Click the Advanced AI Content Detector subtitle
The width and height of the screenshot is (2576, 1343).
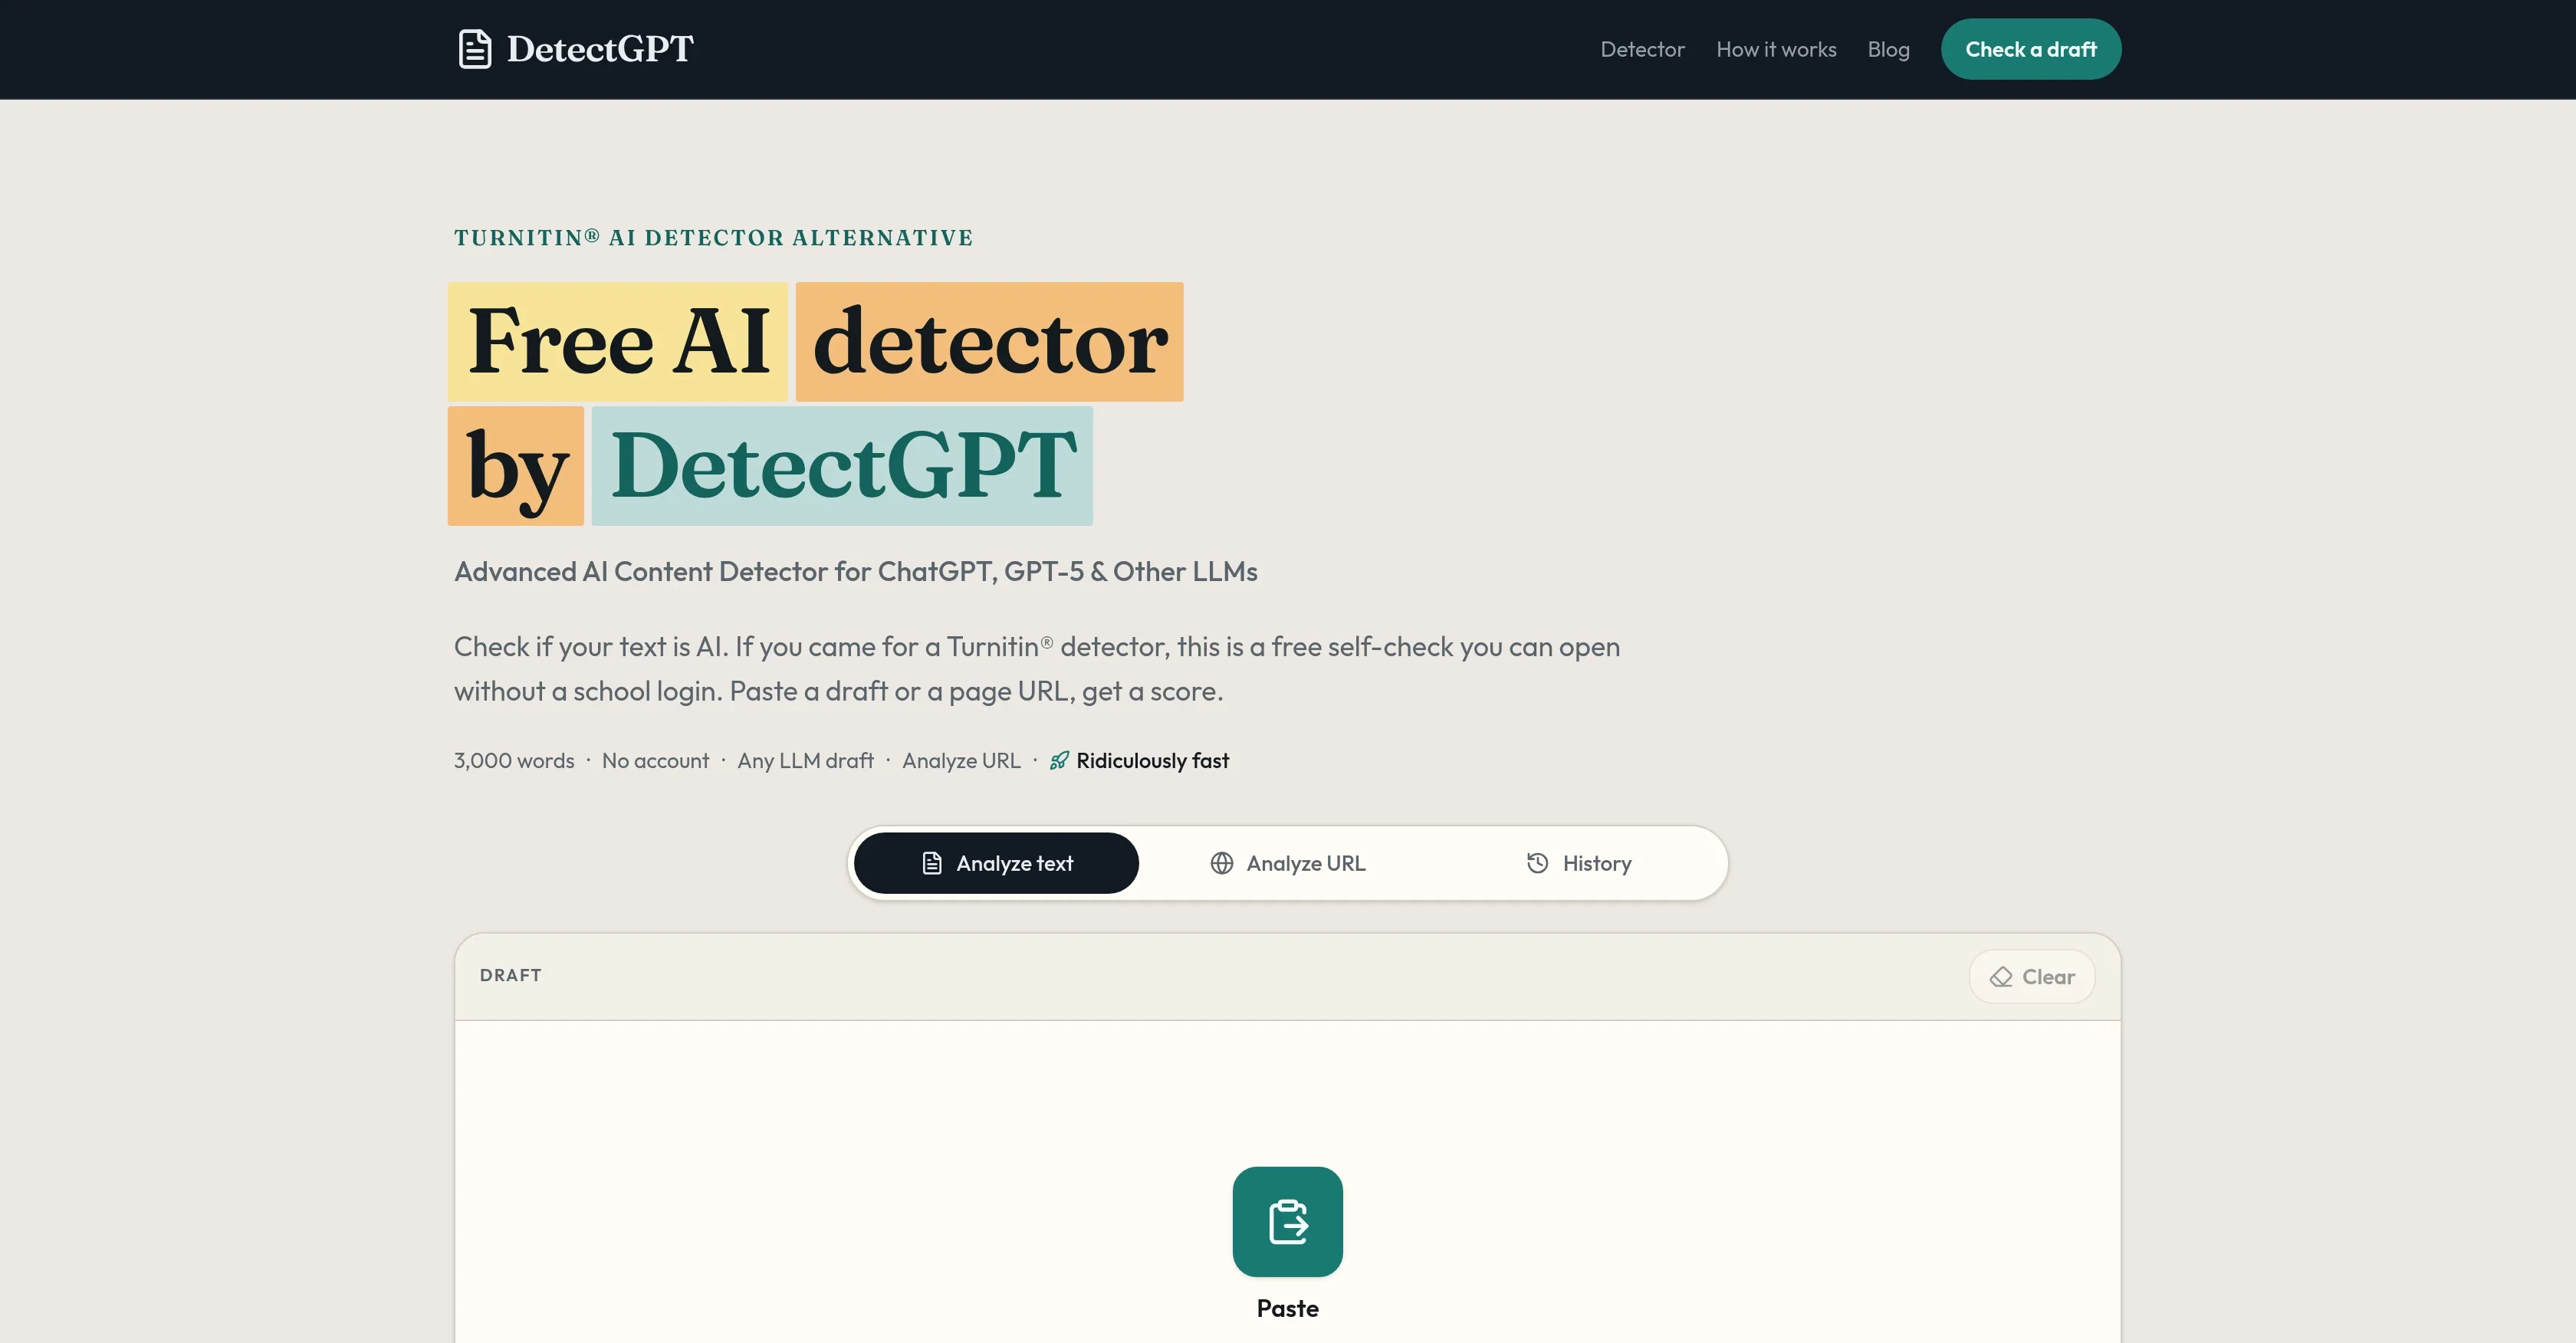click(856, 572)
